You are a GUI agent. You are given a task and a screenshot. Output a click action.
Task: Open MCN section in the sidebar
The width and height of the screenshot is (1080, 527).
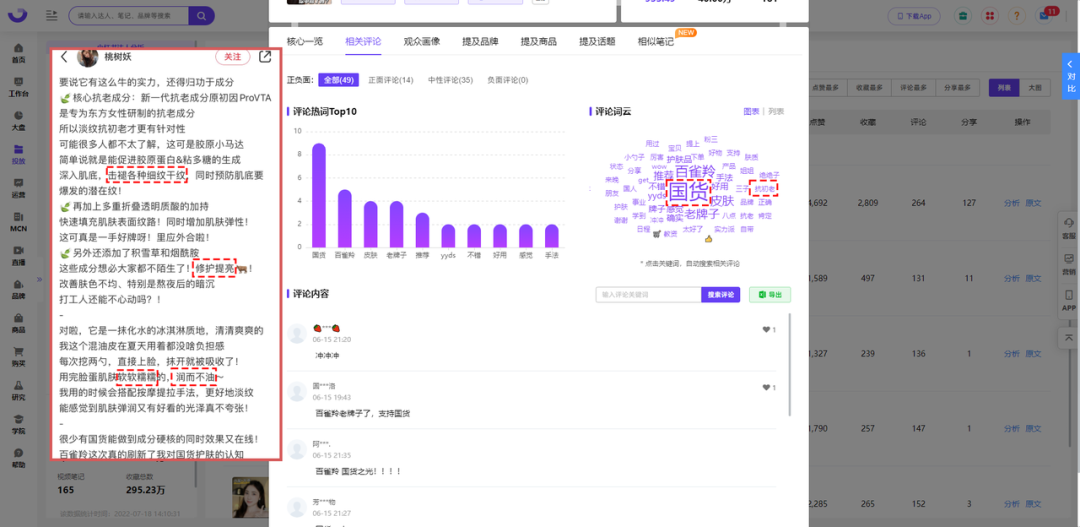[x=19, y=222]
